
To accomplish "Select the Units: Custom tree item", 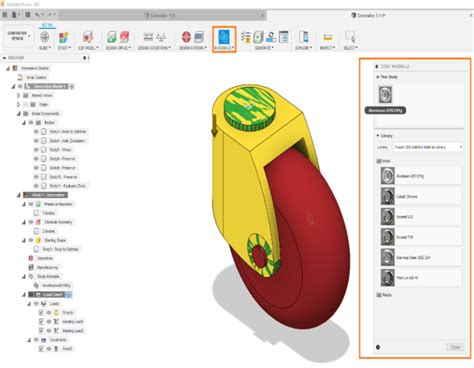I will 36,77.
